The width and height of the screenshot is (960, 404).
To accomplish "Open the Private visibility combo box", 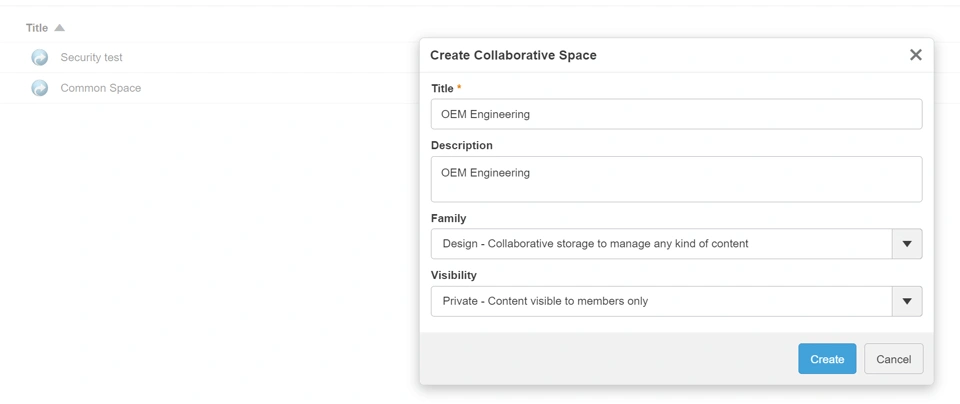I will (x=661, y=301).
